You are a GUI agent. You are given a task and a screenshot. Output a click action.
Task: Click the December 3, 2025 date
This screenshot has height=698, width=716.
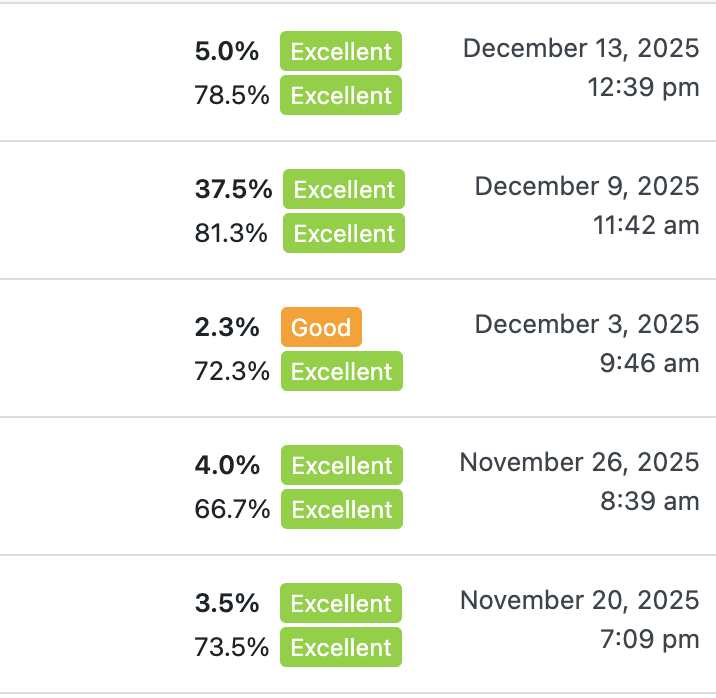pos(586,324)
